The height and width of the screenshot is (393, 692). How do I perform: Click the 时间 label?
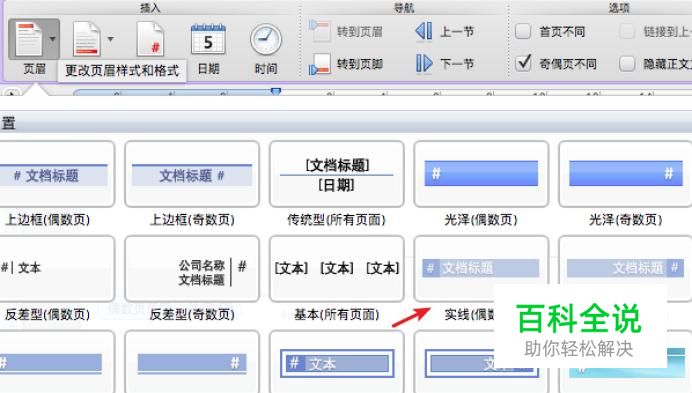coord(266,69)
